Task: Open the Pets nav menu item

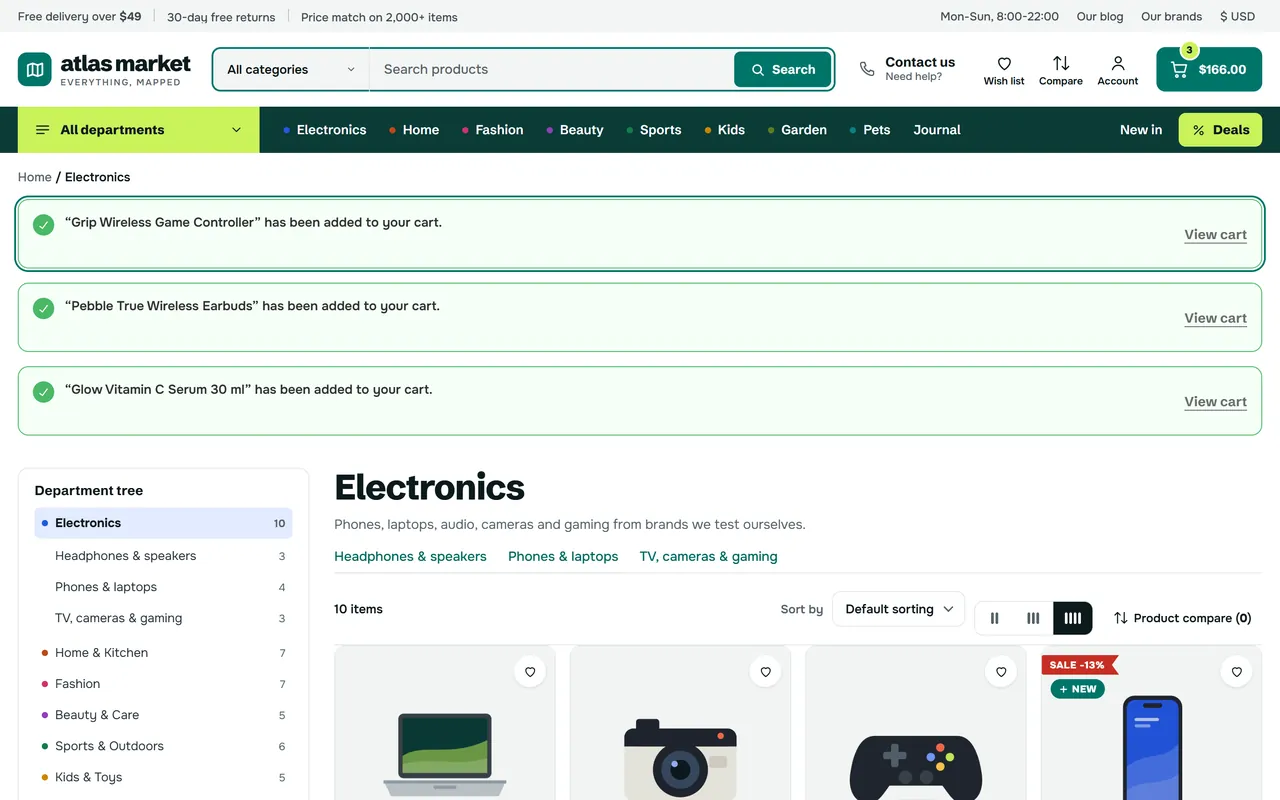Action: [x=870, y=130]
